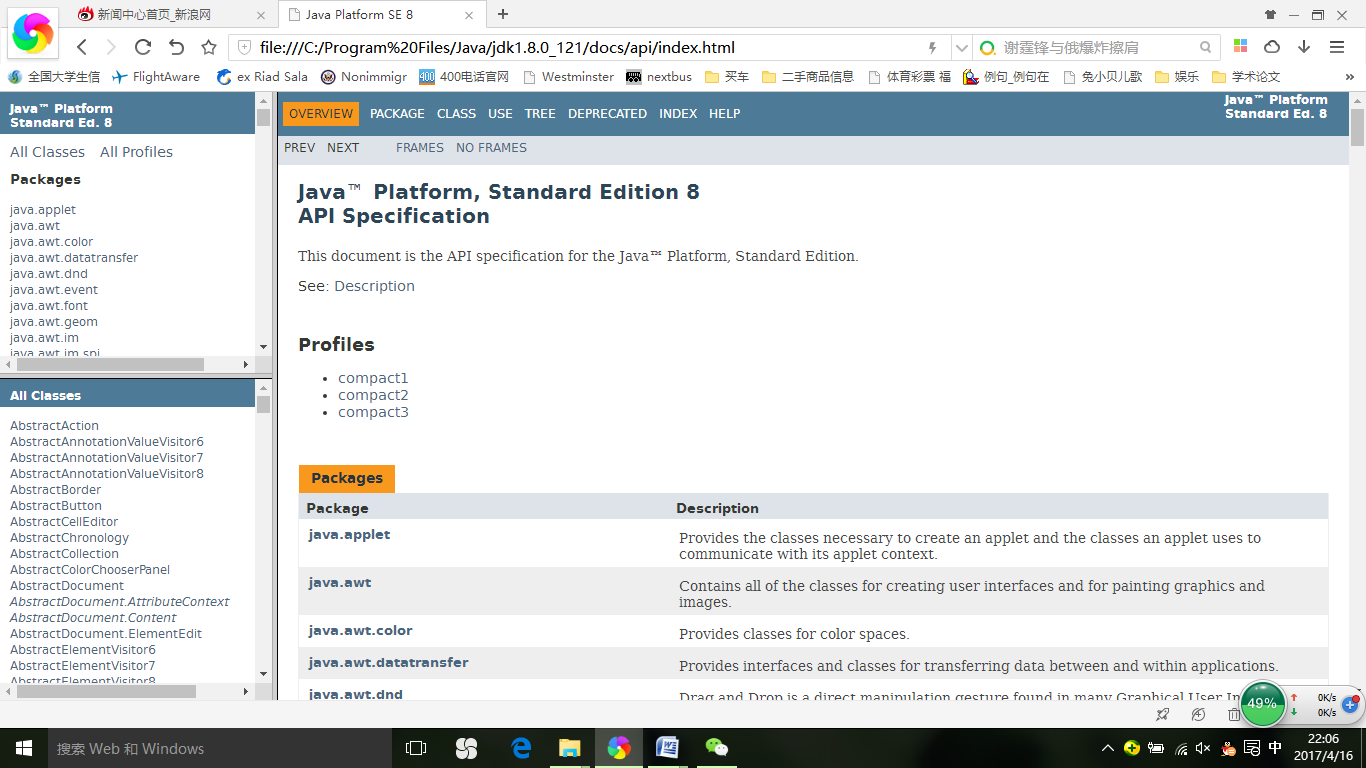Open java.awt.datatransfer in the packages table
Image resolution: width=1366 pixels, height=768 pixels.
[388, 663]
